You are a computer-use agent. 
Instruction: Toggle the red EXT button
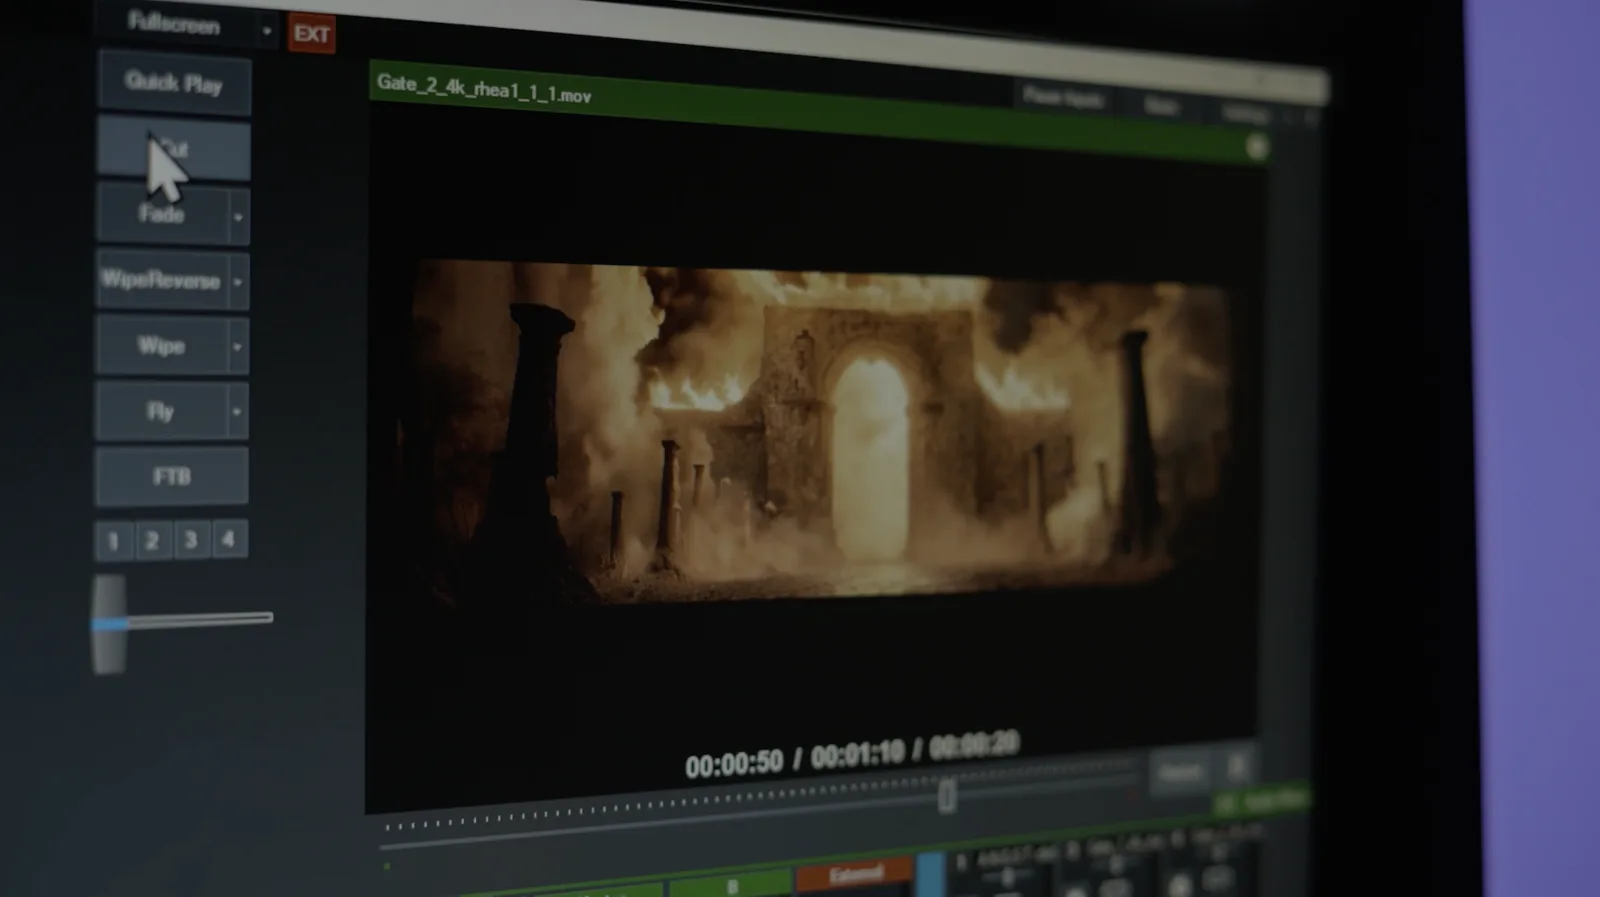click(x=312, y=34)
